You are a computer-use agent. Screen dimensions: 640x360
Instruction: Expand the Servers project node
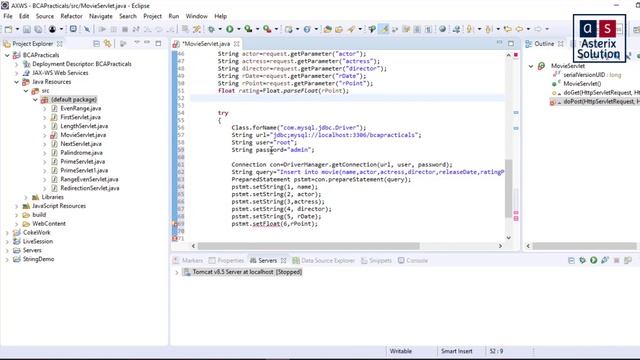[7, 250]
